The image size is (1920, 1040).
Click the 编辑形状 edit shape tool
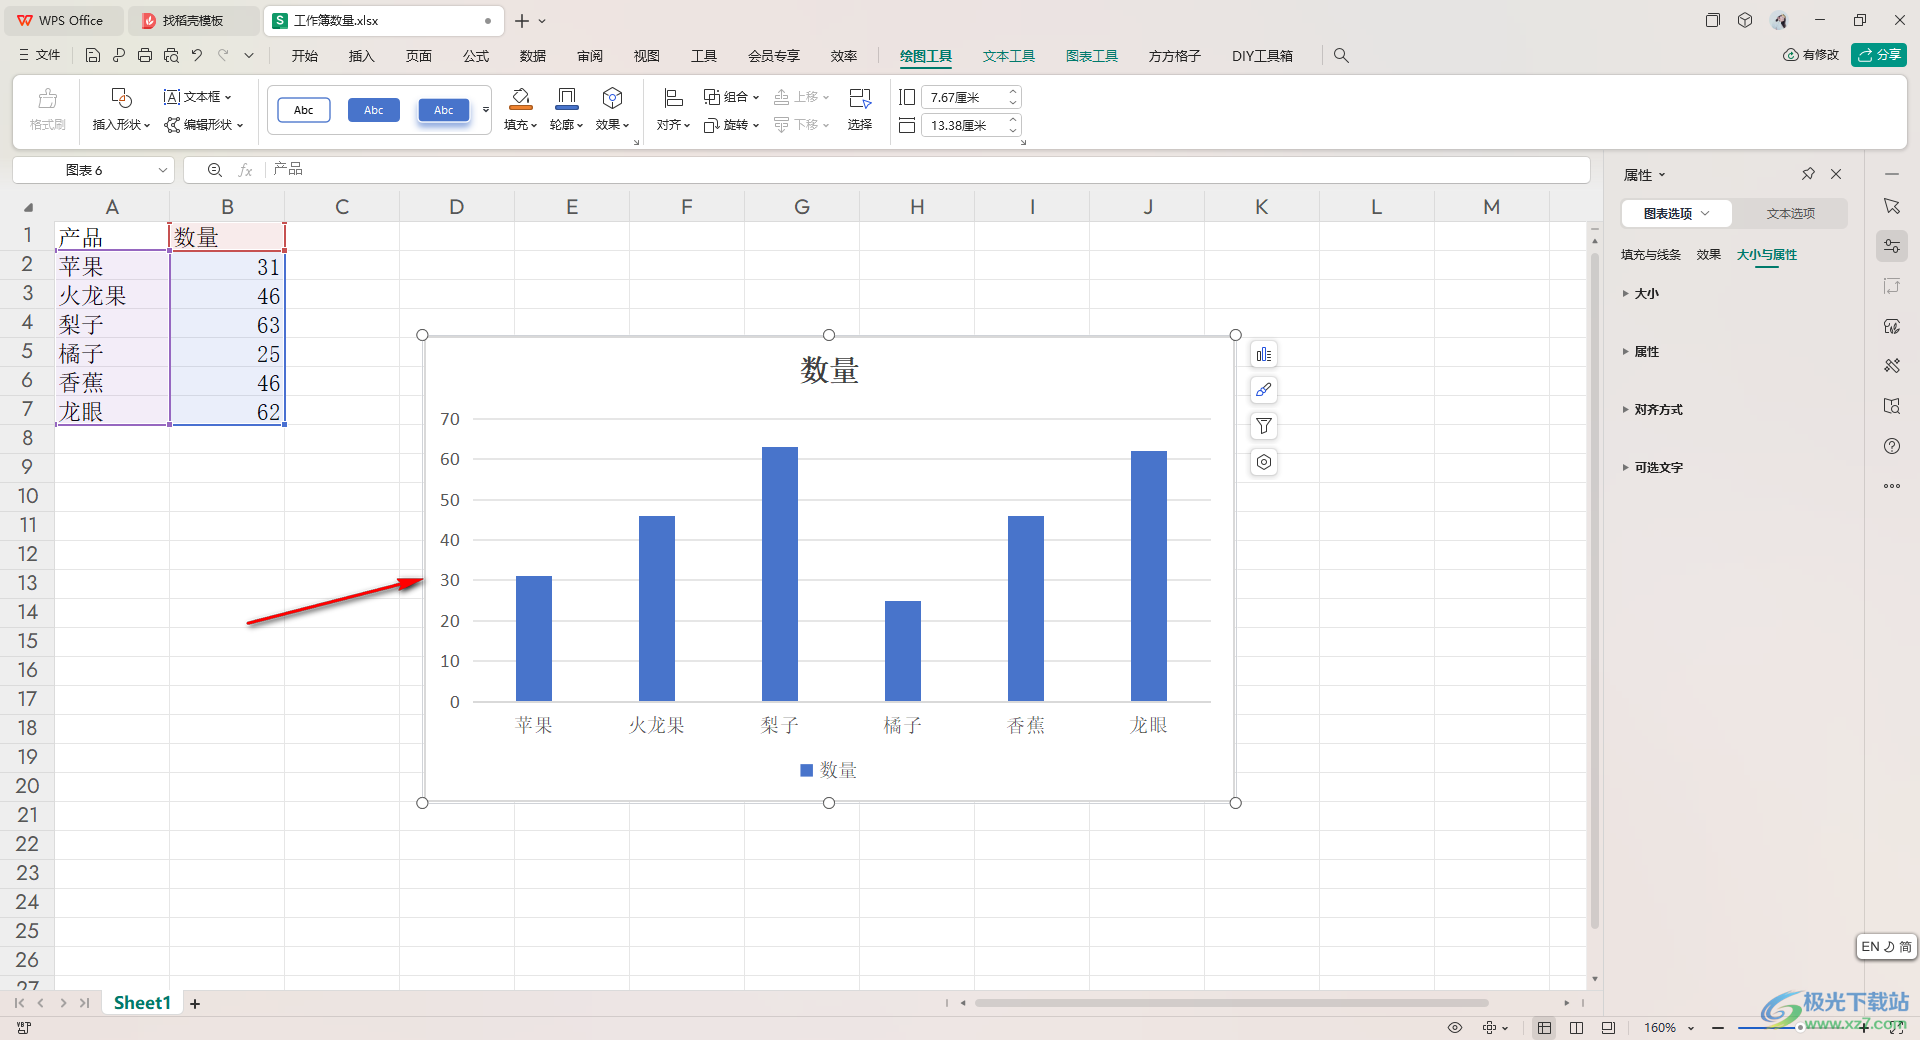point(204,125)
